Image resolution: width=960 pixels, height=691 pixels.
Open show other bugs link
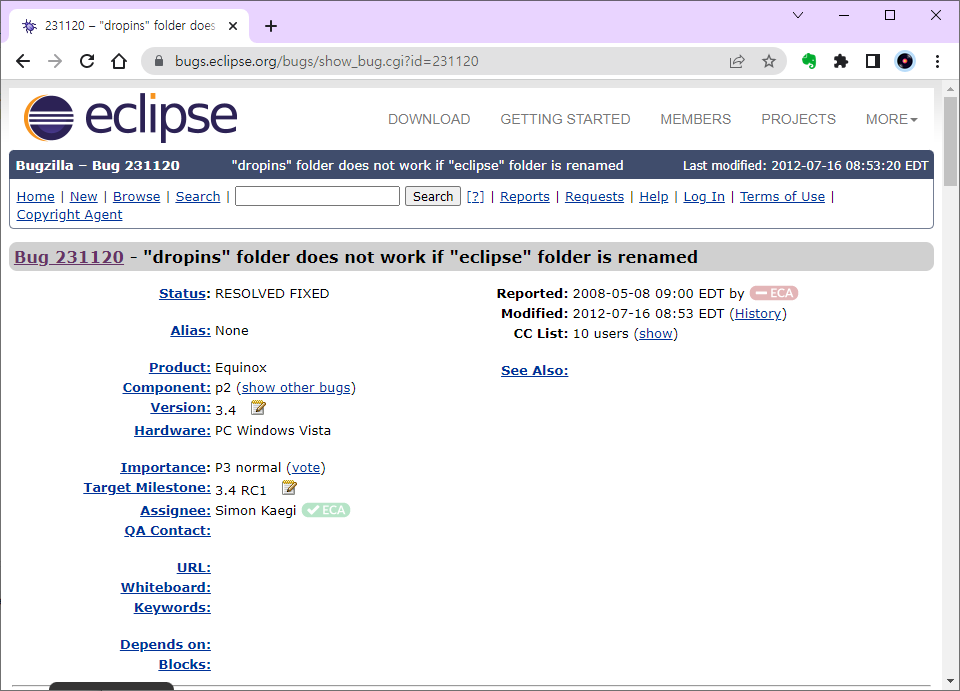[x=296, y=387]
